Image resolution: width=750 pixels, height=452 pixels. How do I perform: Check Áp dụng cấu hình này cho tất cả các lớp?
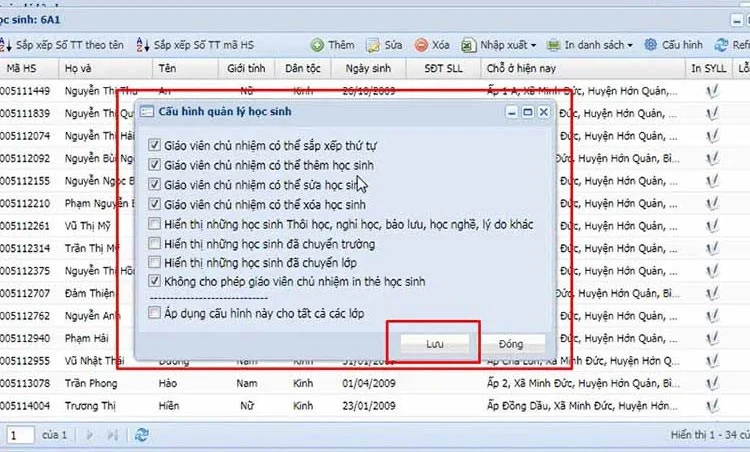[154, 313]
